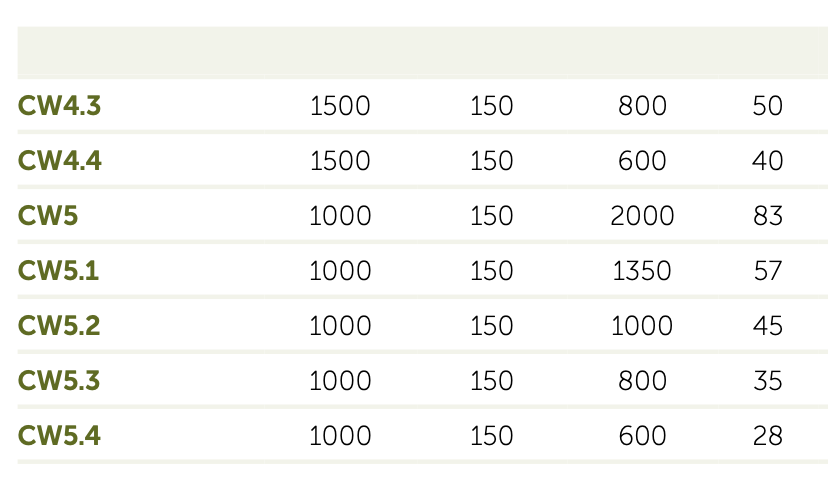Click the 1500 cell in the CW4.3 row
This screenshot has width=828, height=492.
tap(340, 106)
